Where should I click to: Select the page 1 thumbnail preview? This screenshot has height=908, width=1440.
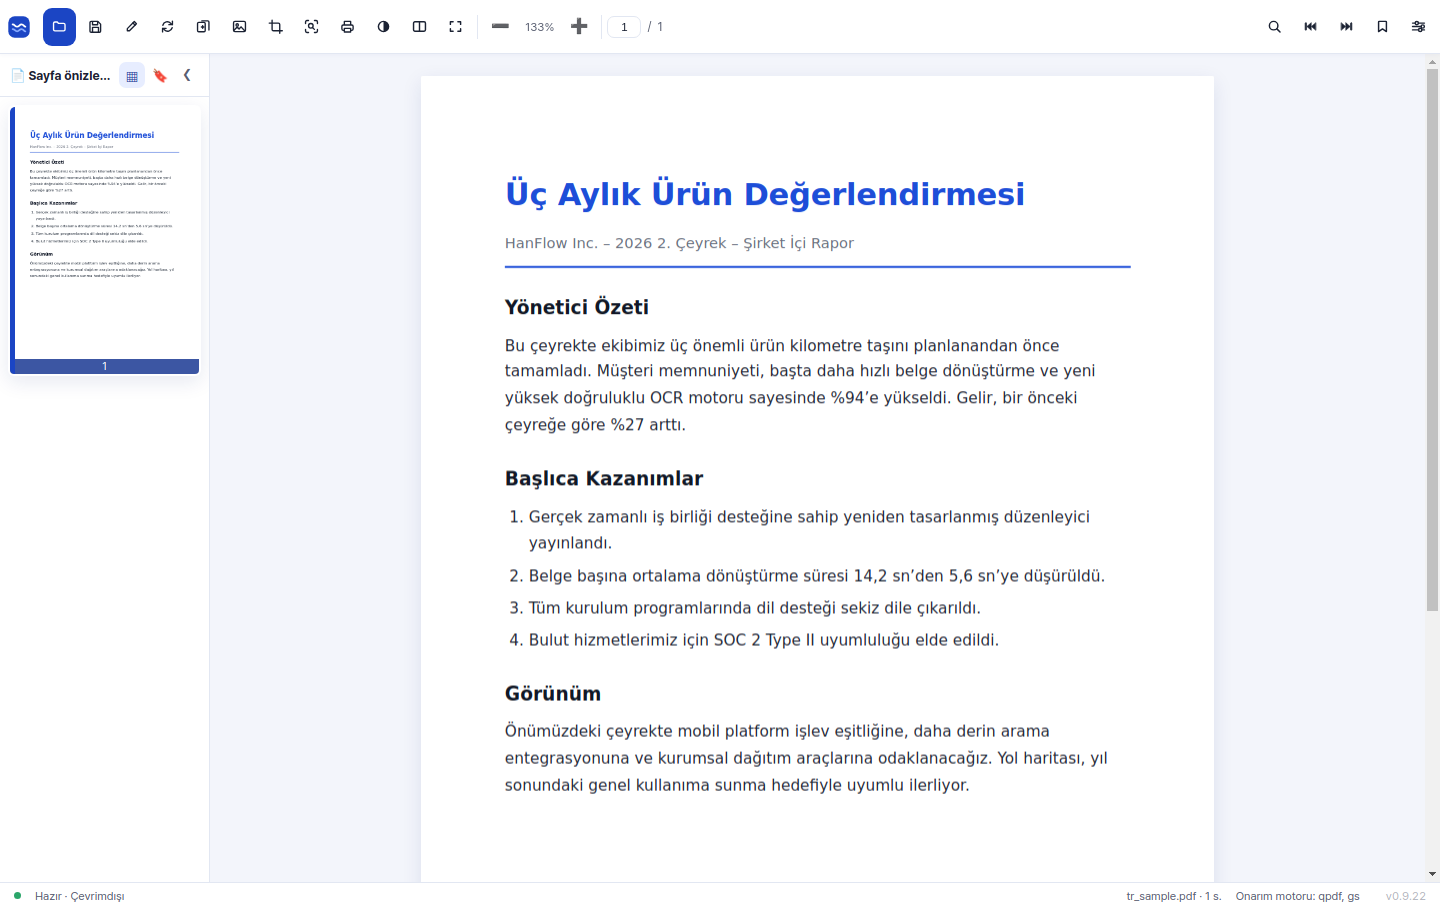[105, 240]
